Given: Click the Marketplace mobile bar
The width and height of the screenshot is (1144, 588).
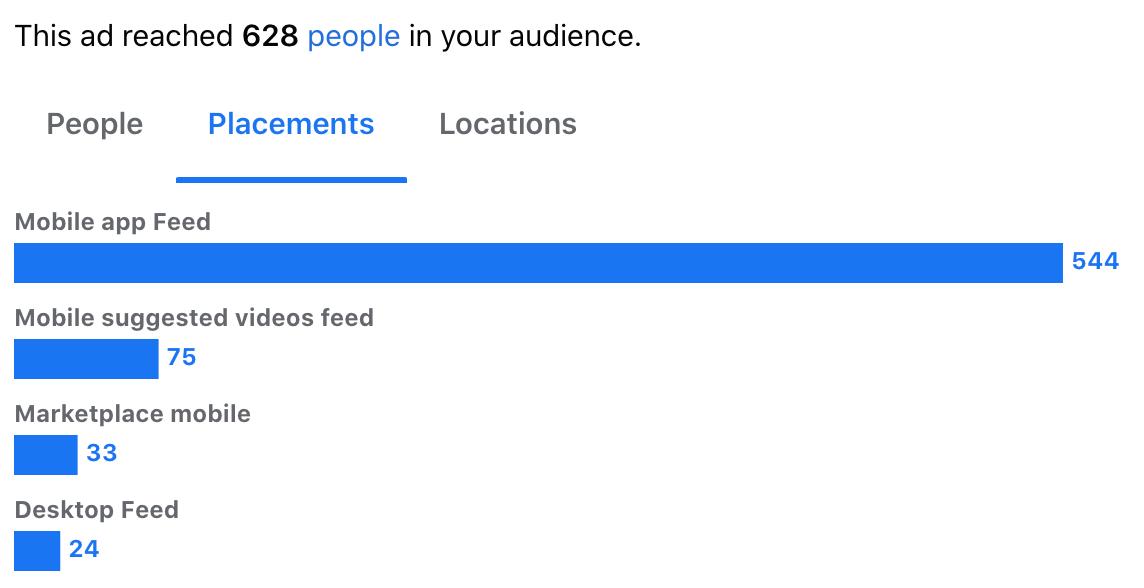Looking at the screenshot, I should point(45,454).
